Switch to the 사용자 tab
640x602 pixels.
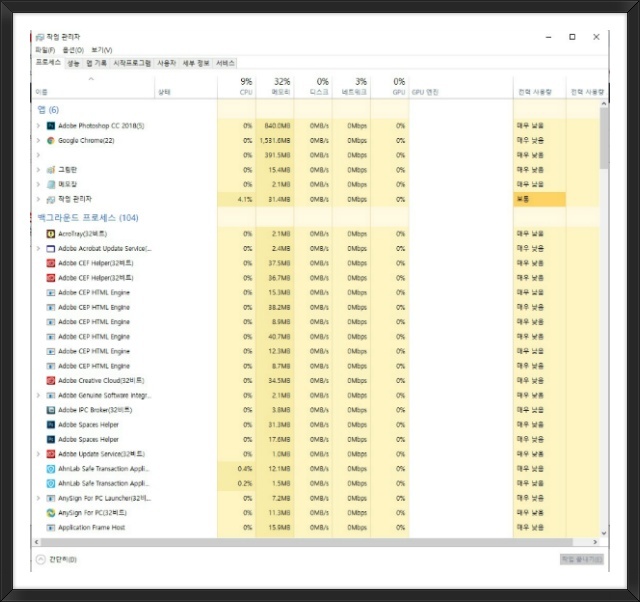click(x=167, y=63)
